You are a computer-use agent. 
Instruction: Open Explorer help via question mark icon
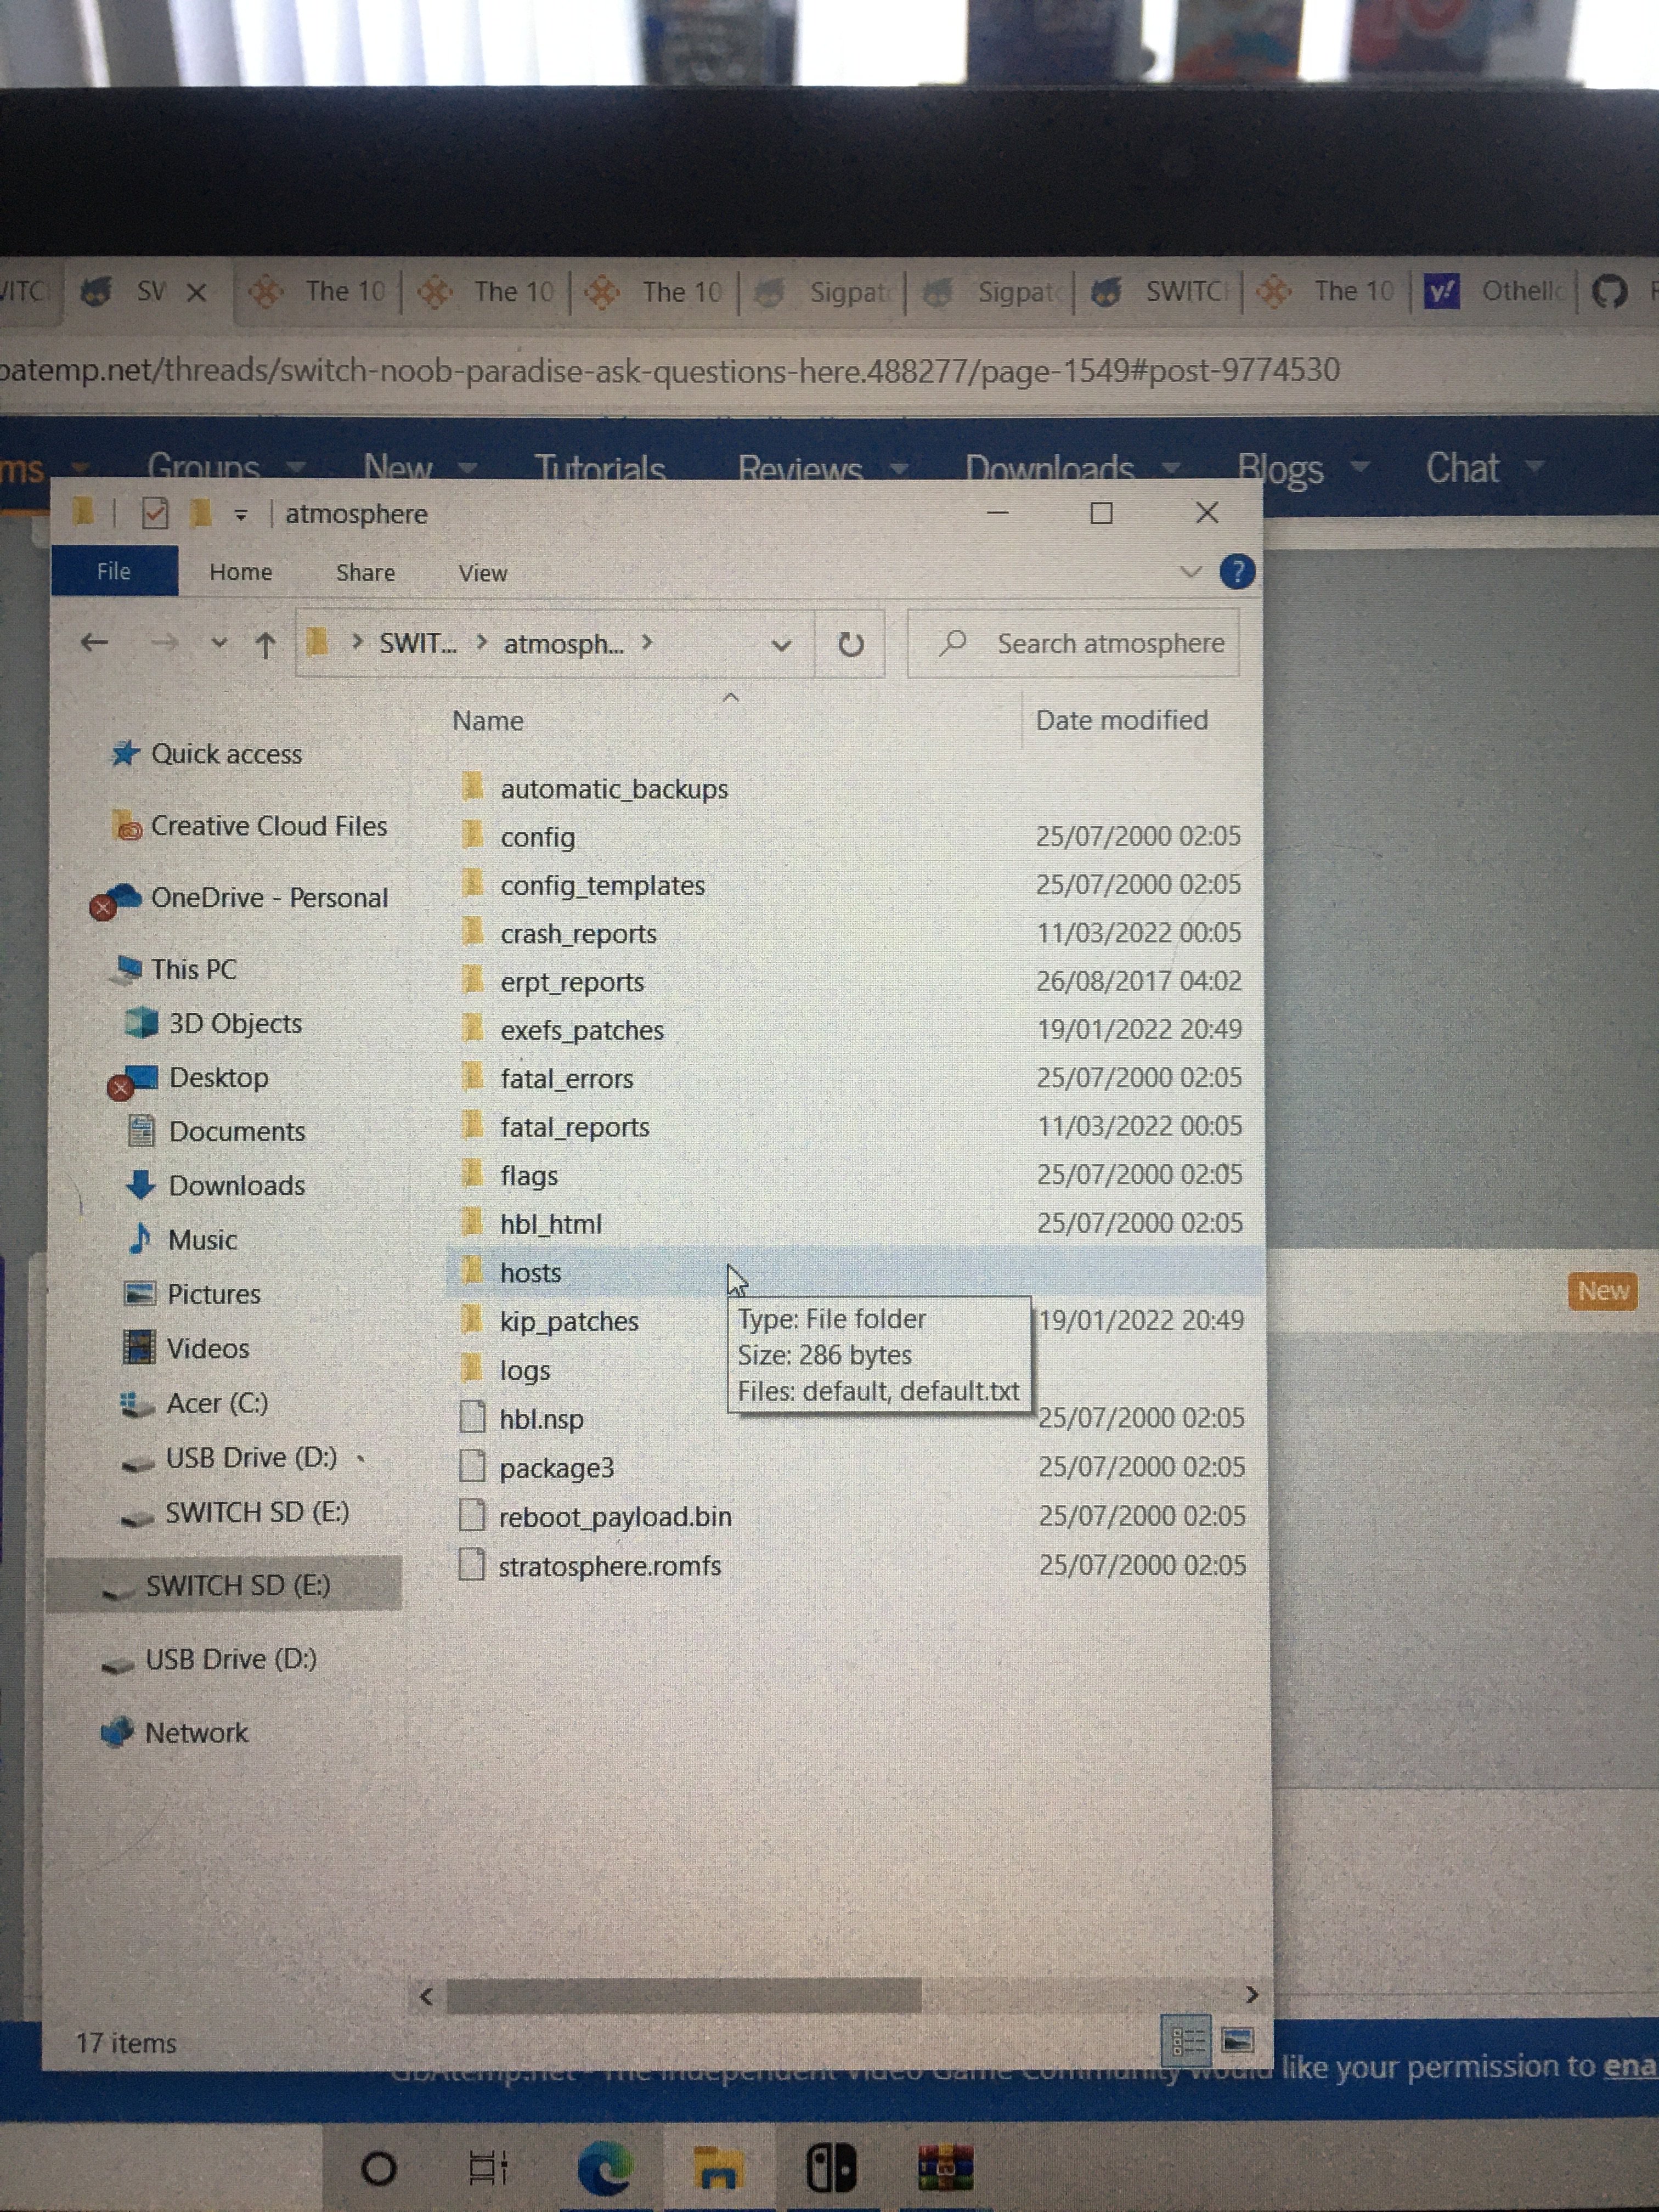1237,572
